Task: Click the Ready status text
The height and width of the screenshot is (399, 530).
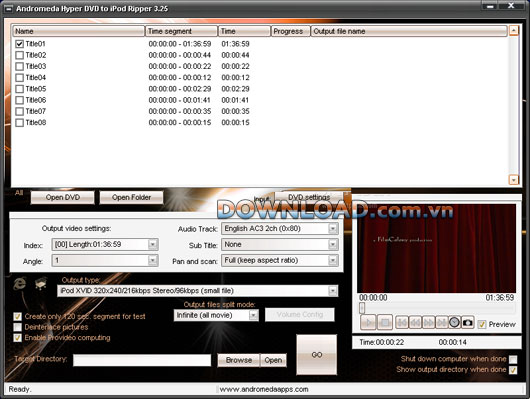Action: tap(20, 390)
